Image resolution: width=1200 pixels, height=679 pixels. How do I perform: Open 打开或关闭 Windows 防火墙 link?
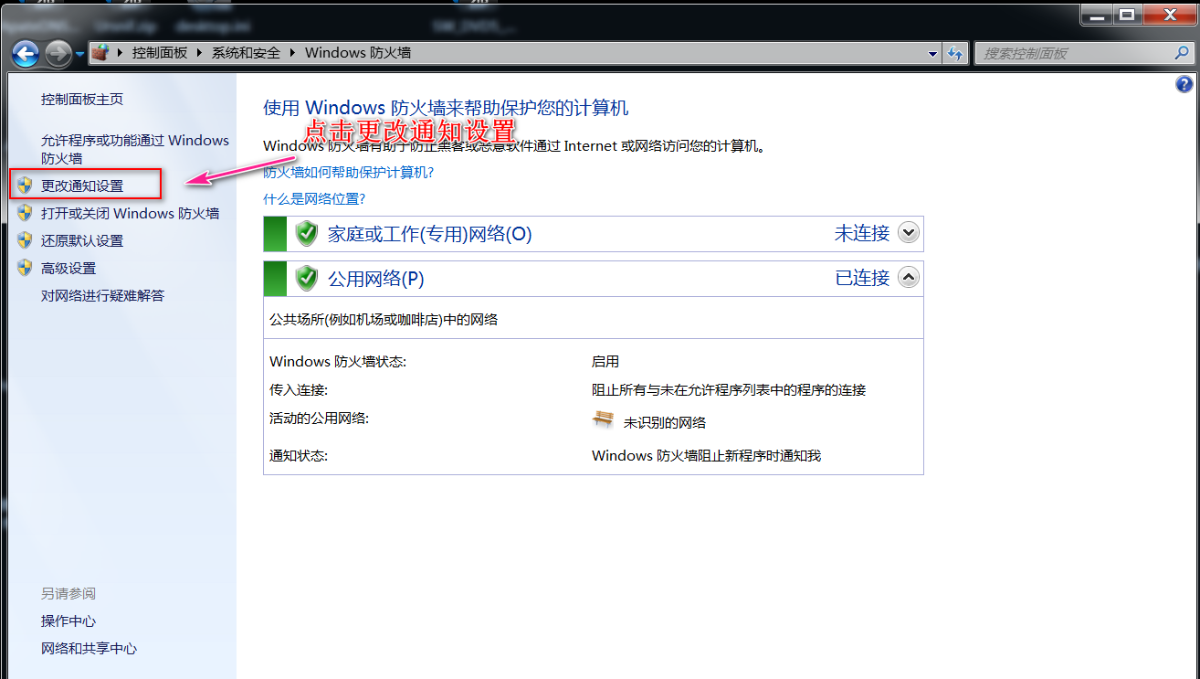pyautogui.click(x=130, y=213)
